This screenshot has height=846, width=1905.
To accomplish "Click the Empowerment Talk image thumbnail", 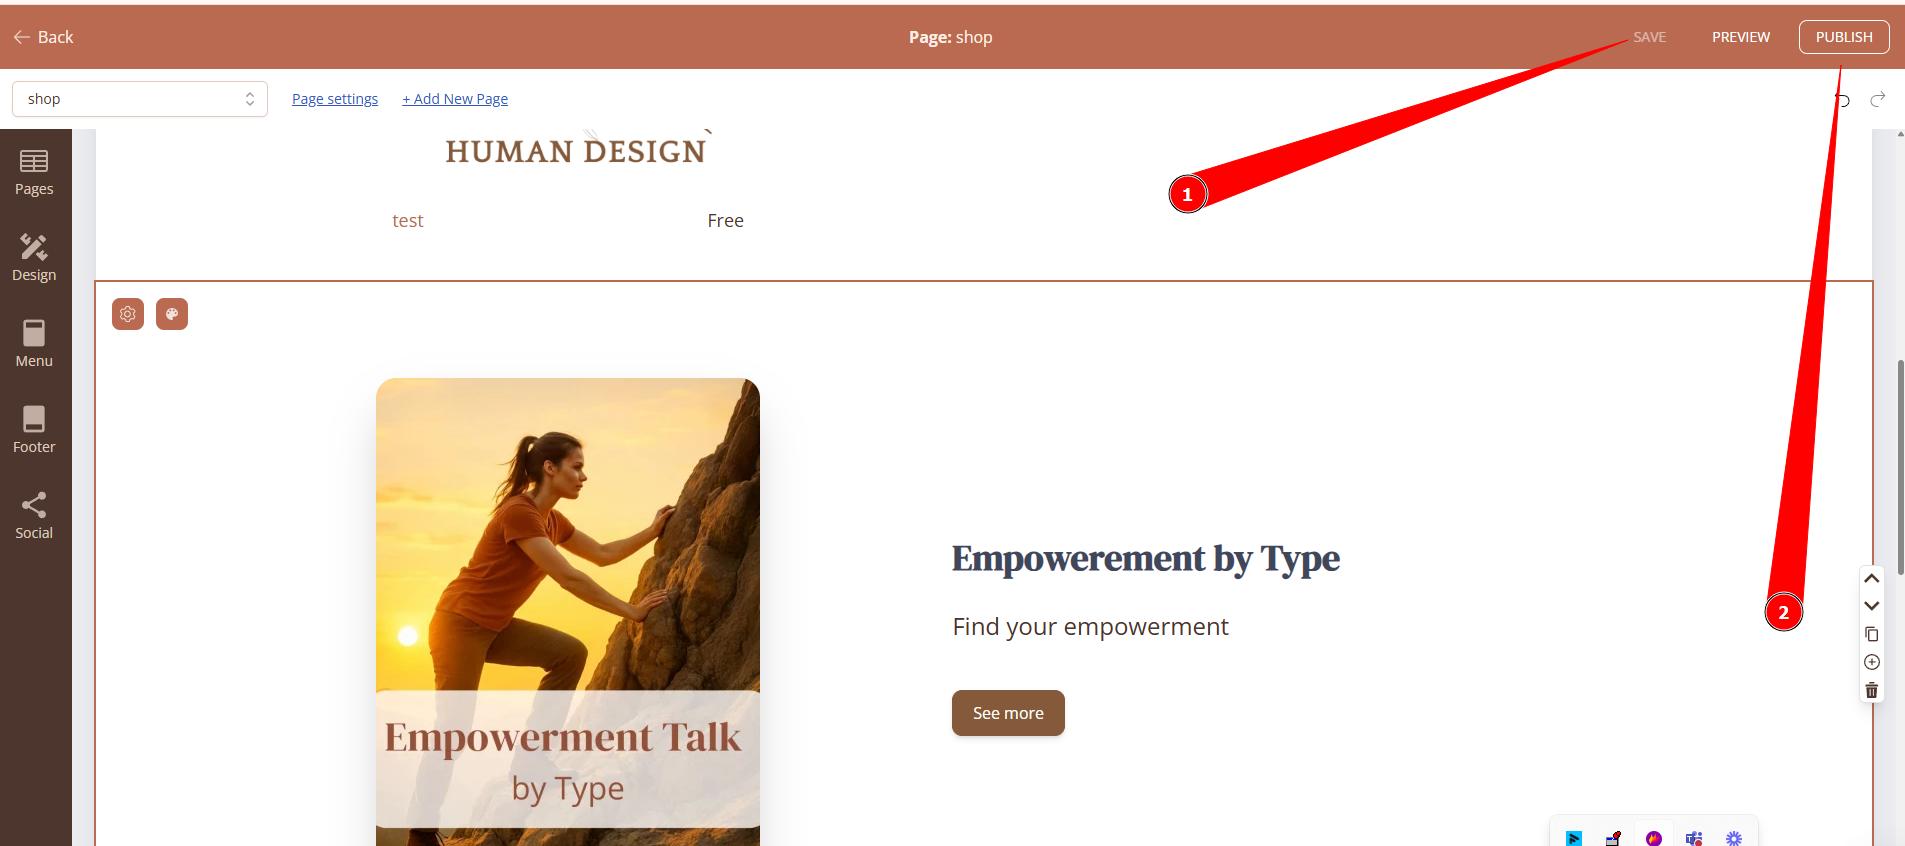I will tap(568, 612).
